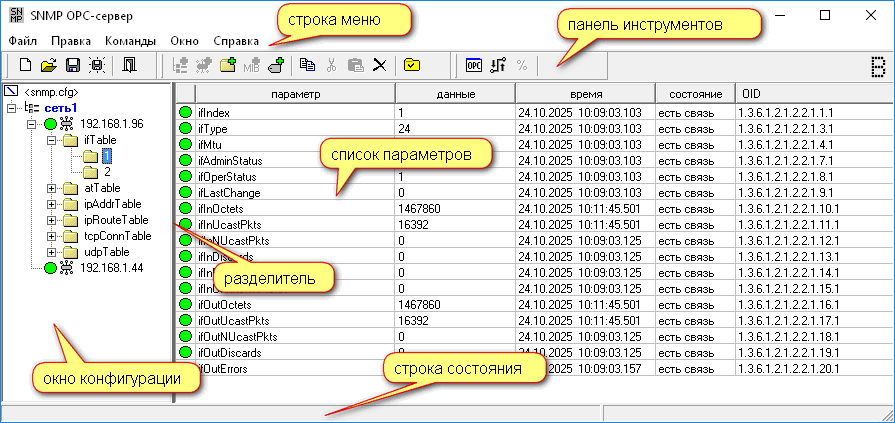Click the green status circle of device 192.168.1.44

click(50, 268)
